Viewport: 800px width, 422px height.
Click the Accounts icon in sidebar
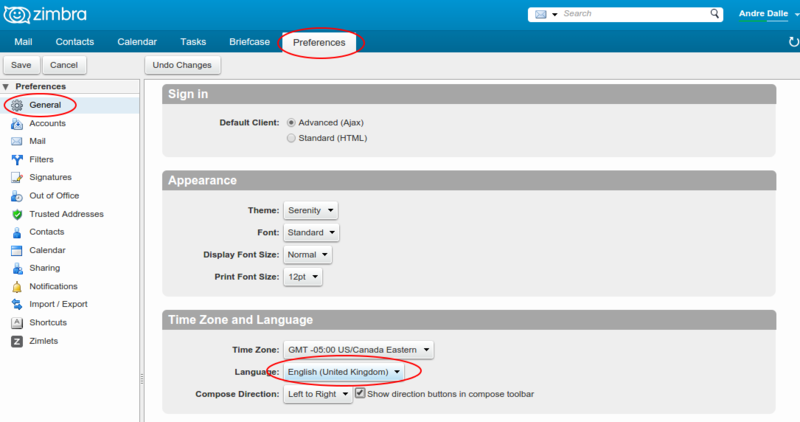pyautogui.click(x=17, y=123)
